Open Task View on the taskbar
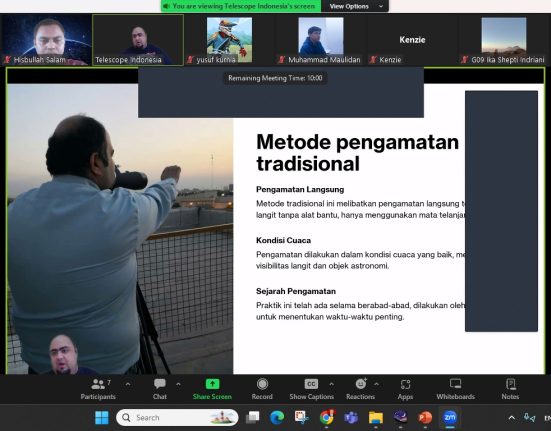 (x=252, y=417)
